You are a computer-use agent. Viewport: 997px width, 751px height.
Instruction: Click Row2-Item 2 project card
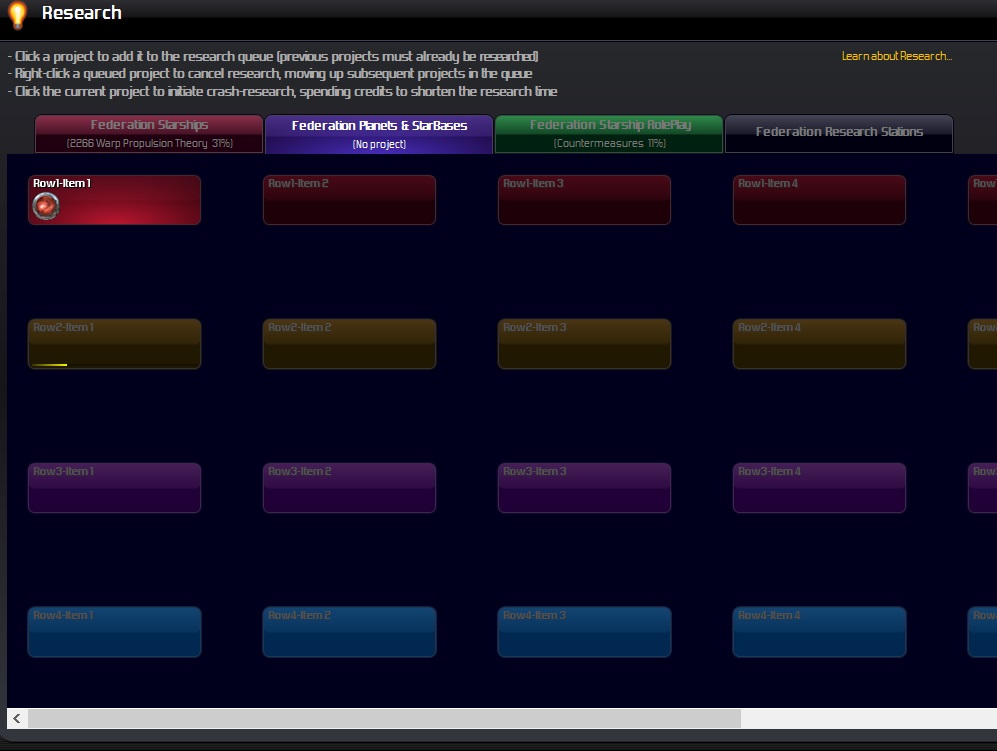coord(349,344)
